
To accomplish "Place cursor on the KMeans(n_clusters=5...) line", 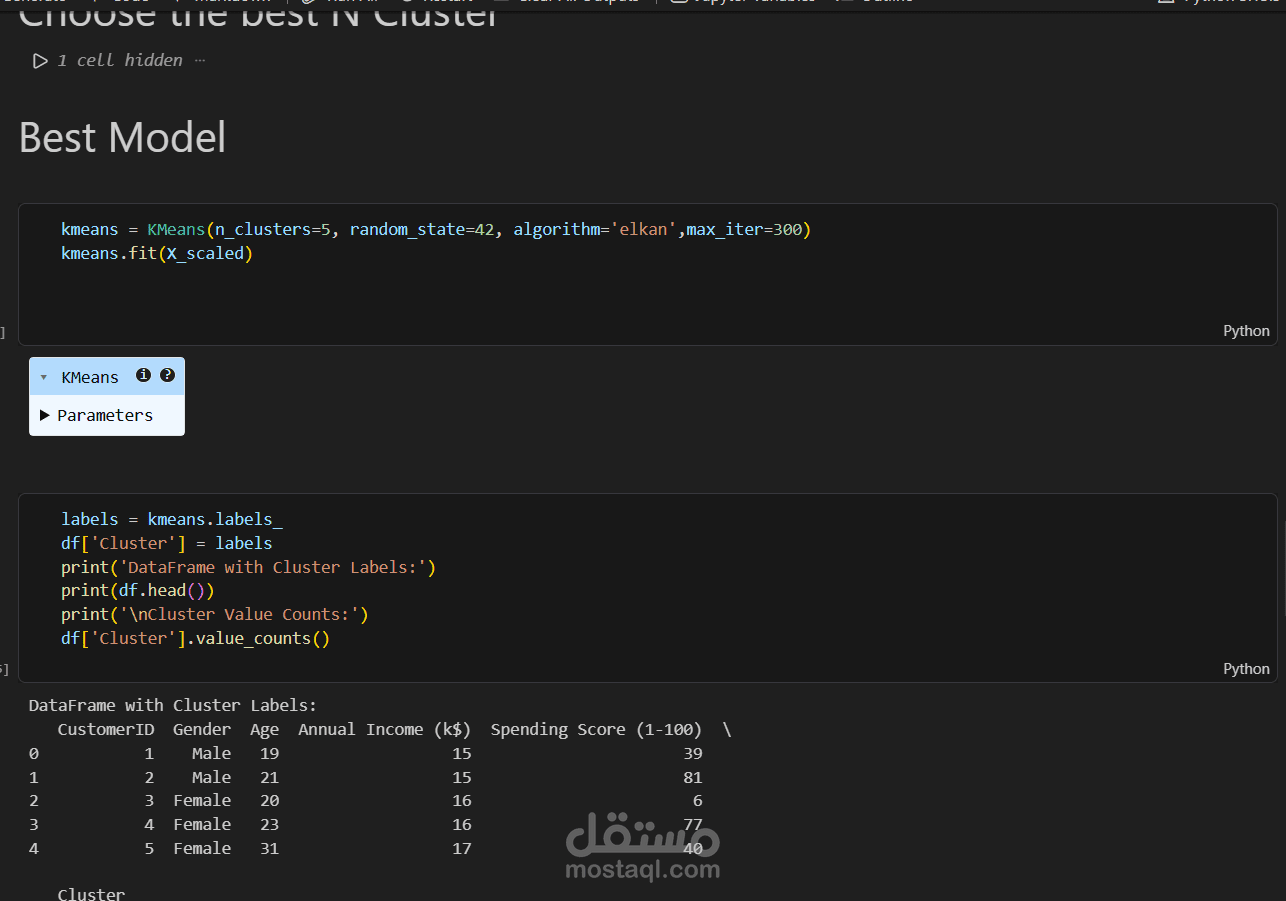I will 435,230.
